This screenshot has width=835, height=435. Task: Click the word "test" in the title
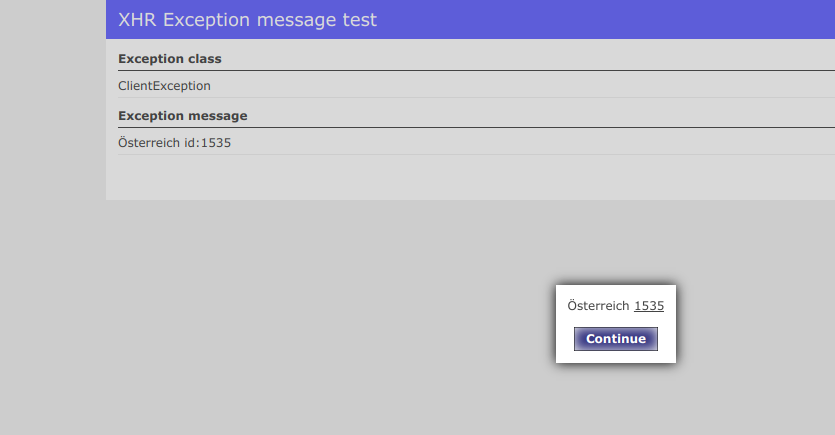click(x=358, y=19)
